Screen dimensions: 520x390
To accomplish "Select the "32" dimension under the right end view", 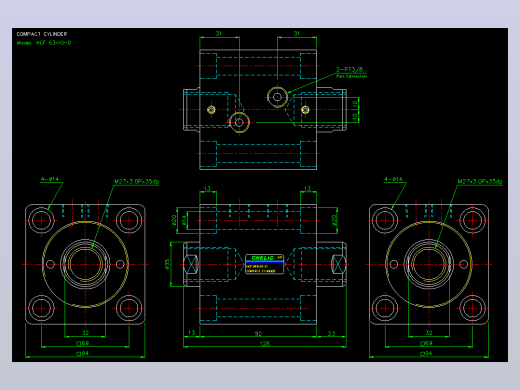I will click(x=429, y=333).
